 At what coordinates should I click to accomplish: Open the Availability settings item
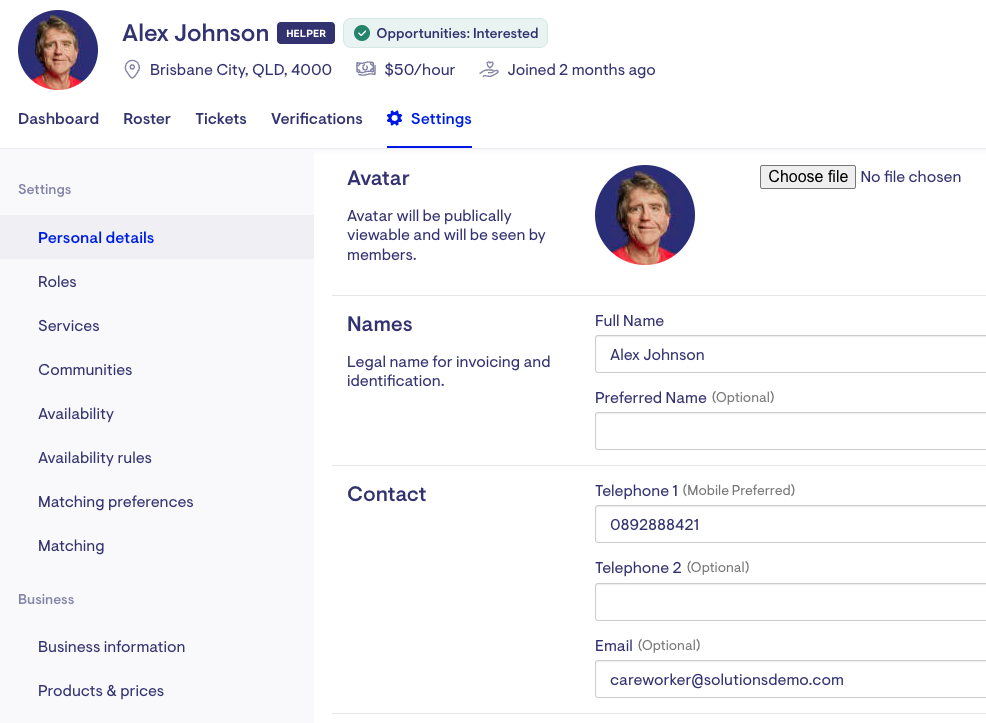(x=157, y=414)
